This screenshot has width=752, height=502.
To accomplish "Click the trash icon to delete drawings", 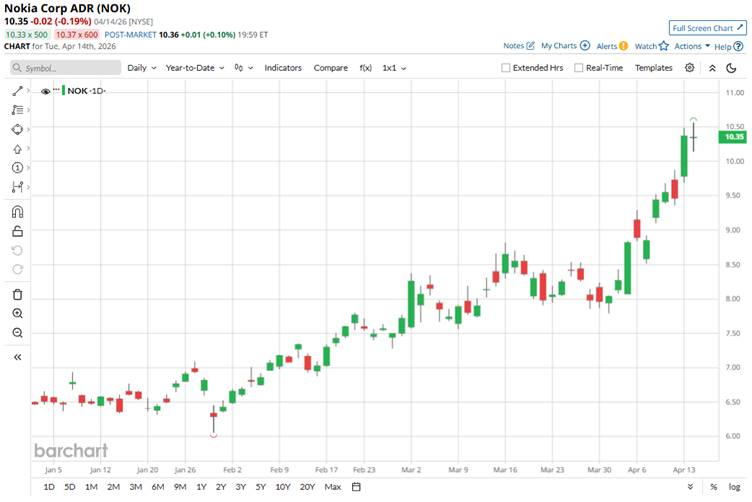I will tap(17, 294).
